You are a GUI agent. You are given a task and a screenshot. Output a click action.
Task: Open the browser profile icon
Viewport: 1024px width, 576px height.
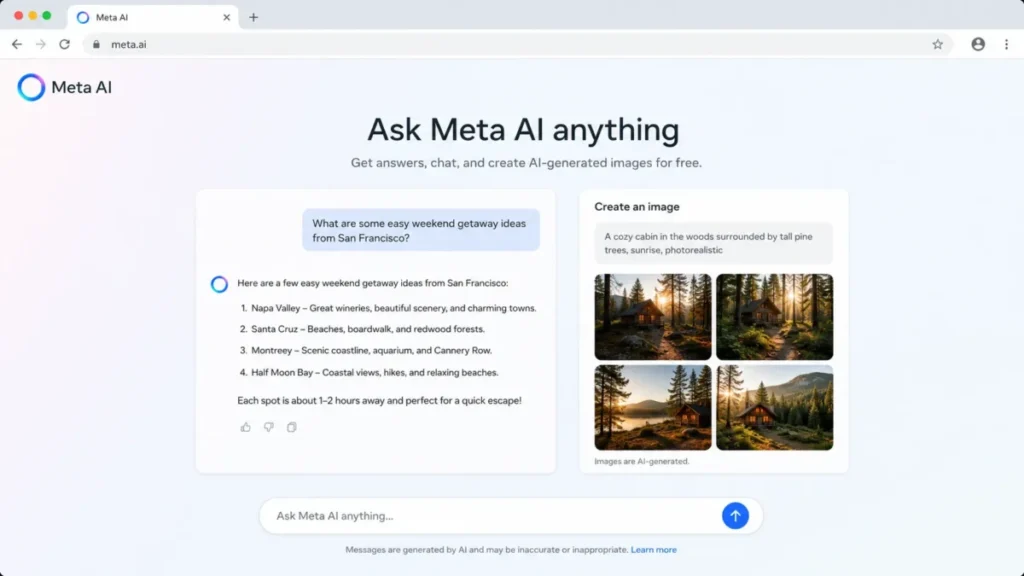(x=978, y=44)
